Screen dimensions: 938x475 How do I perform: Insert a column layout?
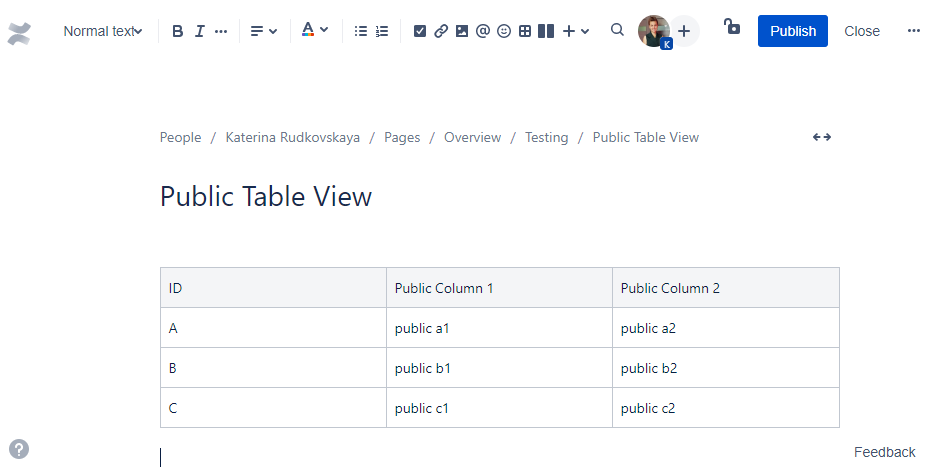tap(546, 31)
